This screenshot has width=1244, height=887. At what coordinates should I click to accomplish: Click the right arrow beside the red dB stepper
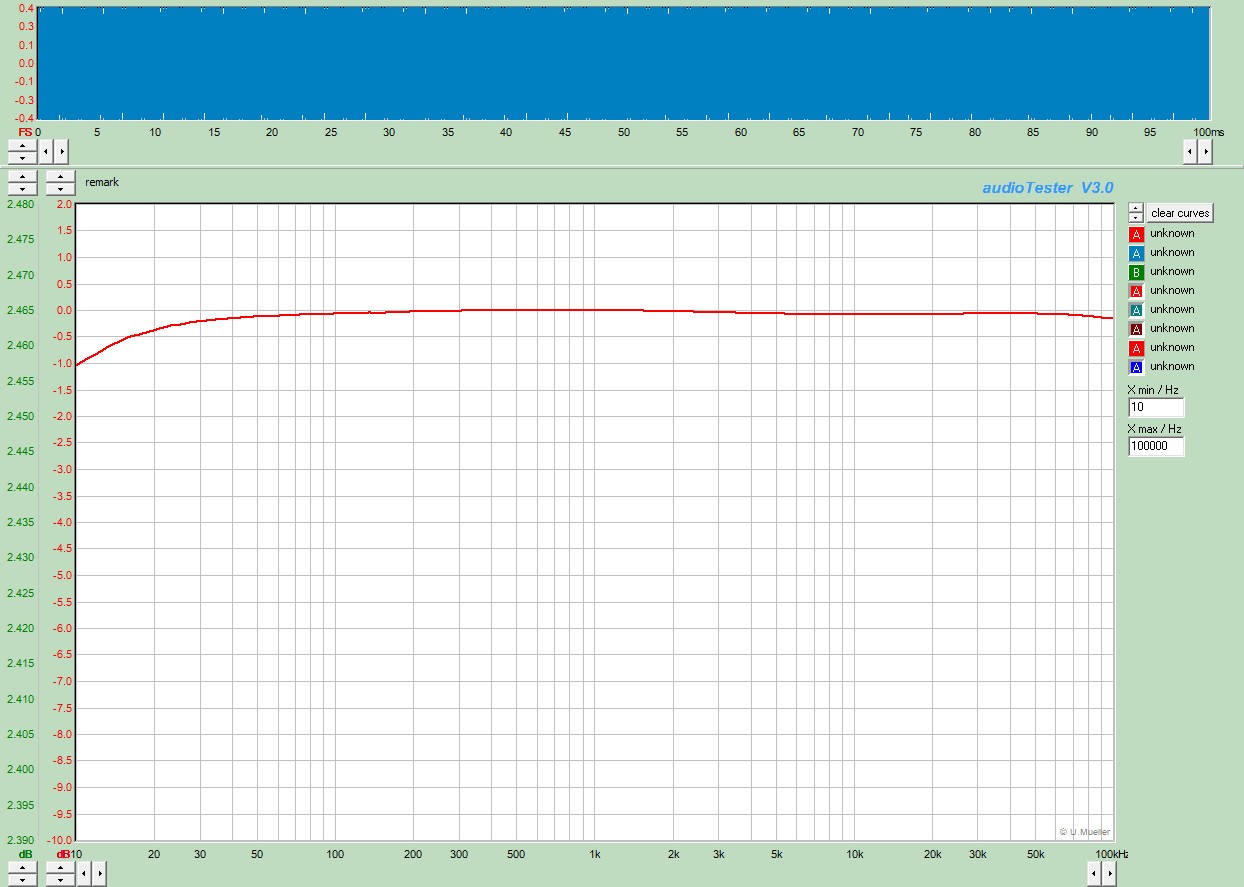tap(98, 874)
